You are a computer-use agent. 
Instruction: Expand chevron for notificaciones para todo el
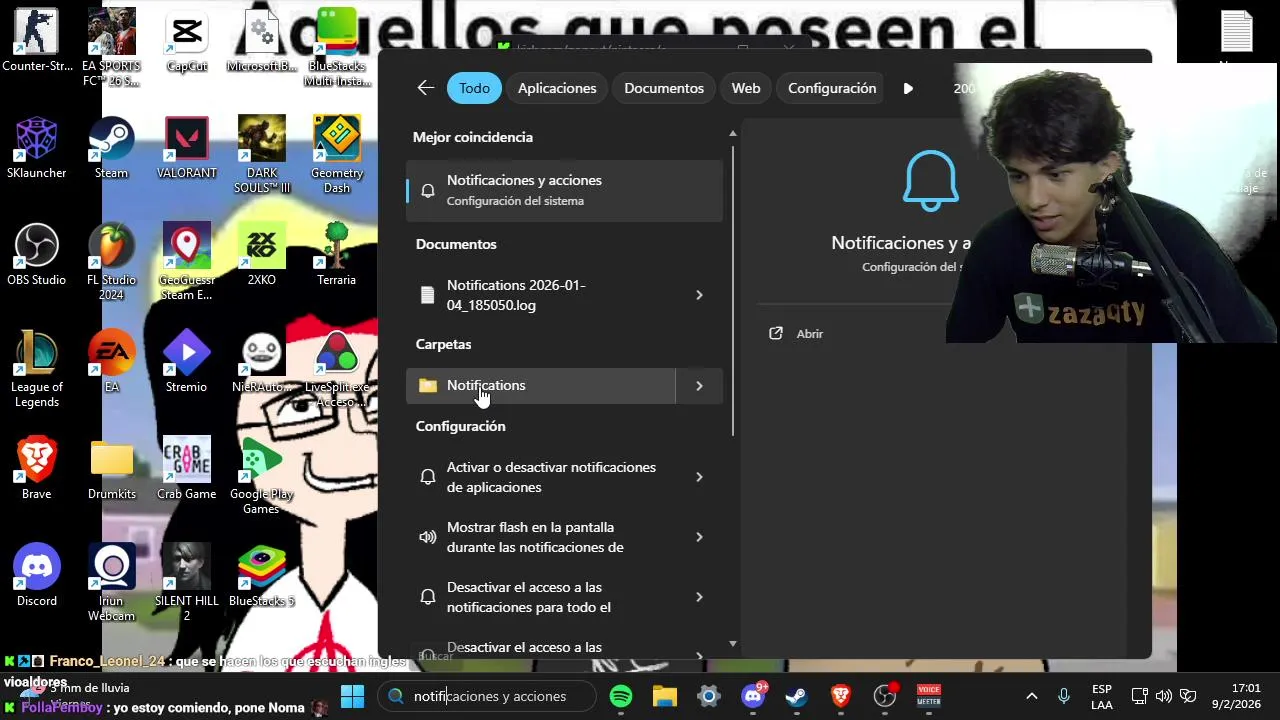coord(699,597)
